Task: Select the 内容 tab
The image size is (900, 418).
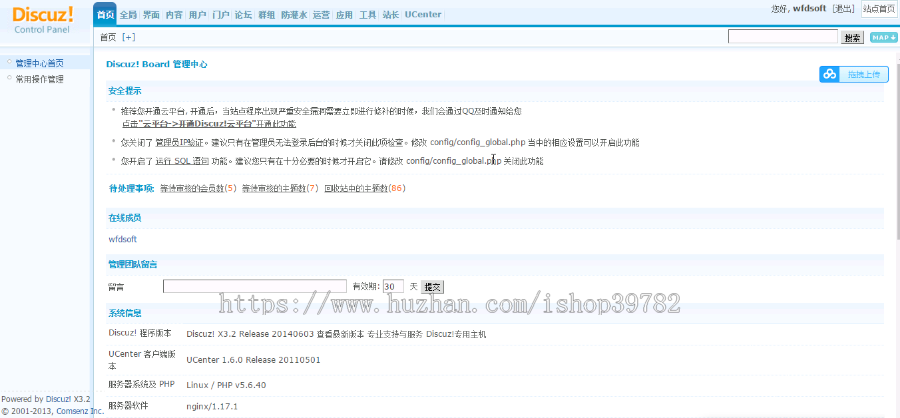Action: (x=174, y=15)
